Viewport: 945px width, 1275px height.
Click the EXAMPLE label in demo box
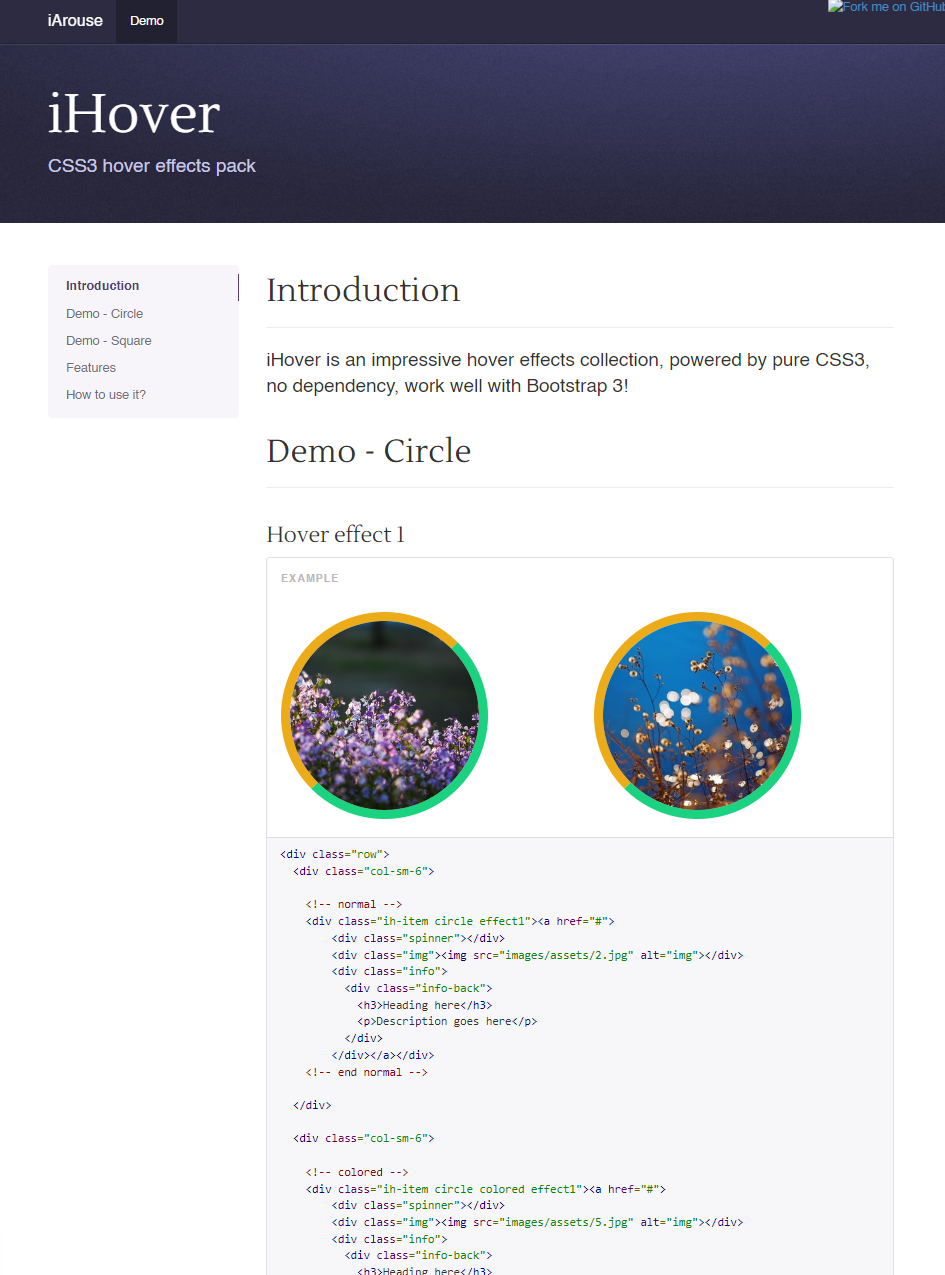310,578
